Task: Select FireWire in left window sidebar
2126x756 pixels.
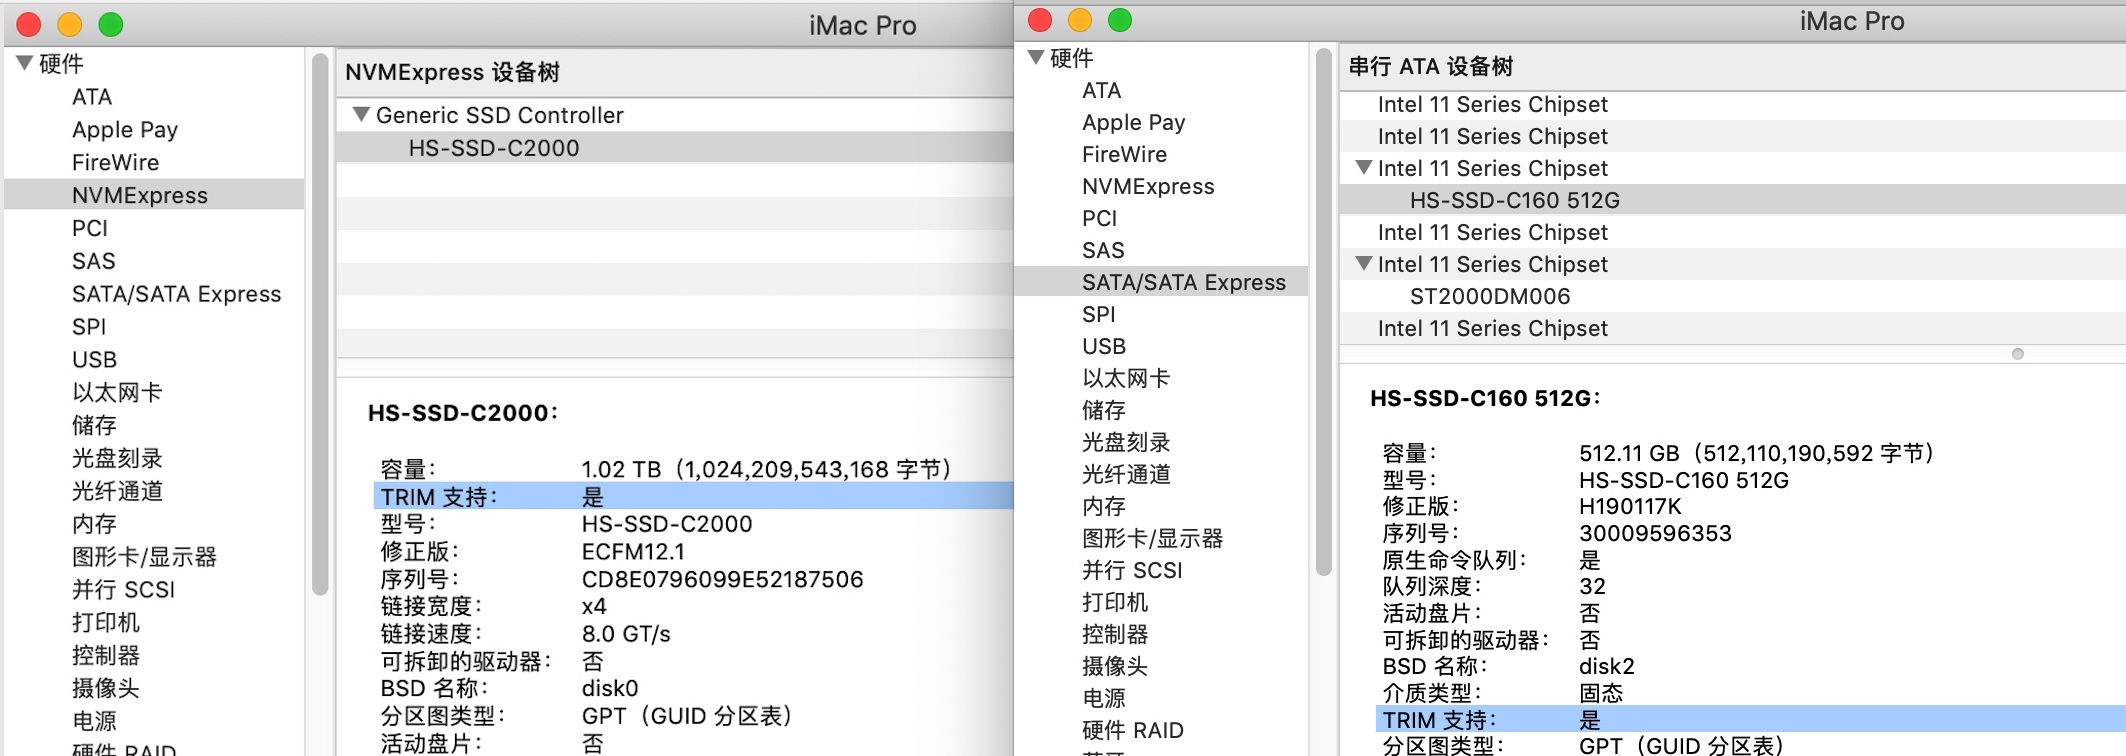Action: click(115, 162)
